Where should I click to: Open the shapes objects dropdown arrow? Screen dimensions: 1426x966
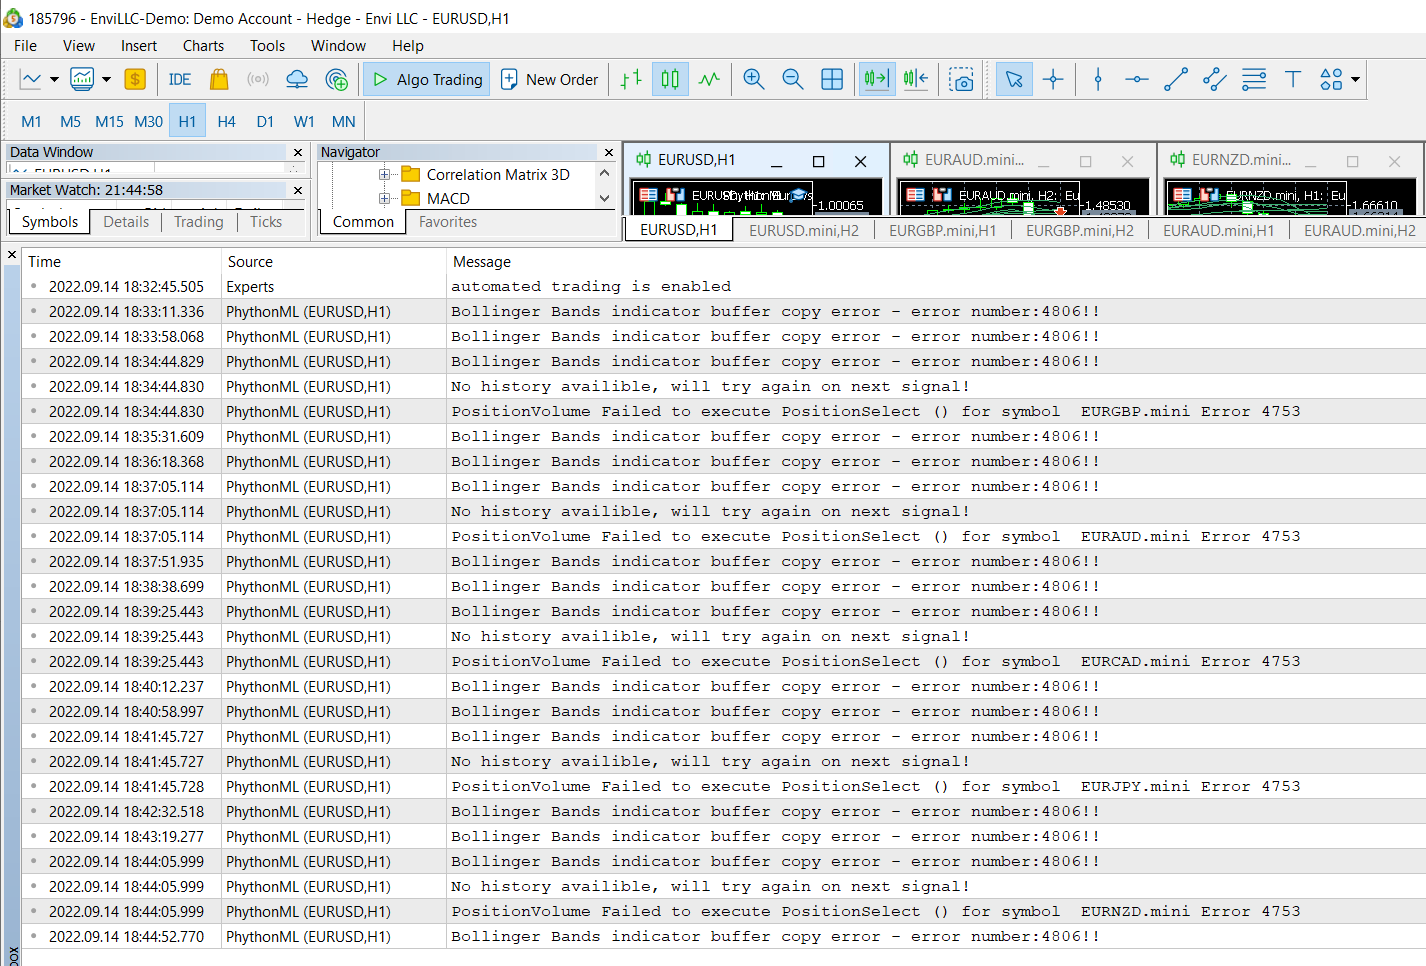(x=1355, y=80)
